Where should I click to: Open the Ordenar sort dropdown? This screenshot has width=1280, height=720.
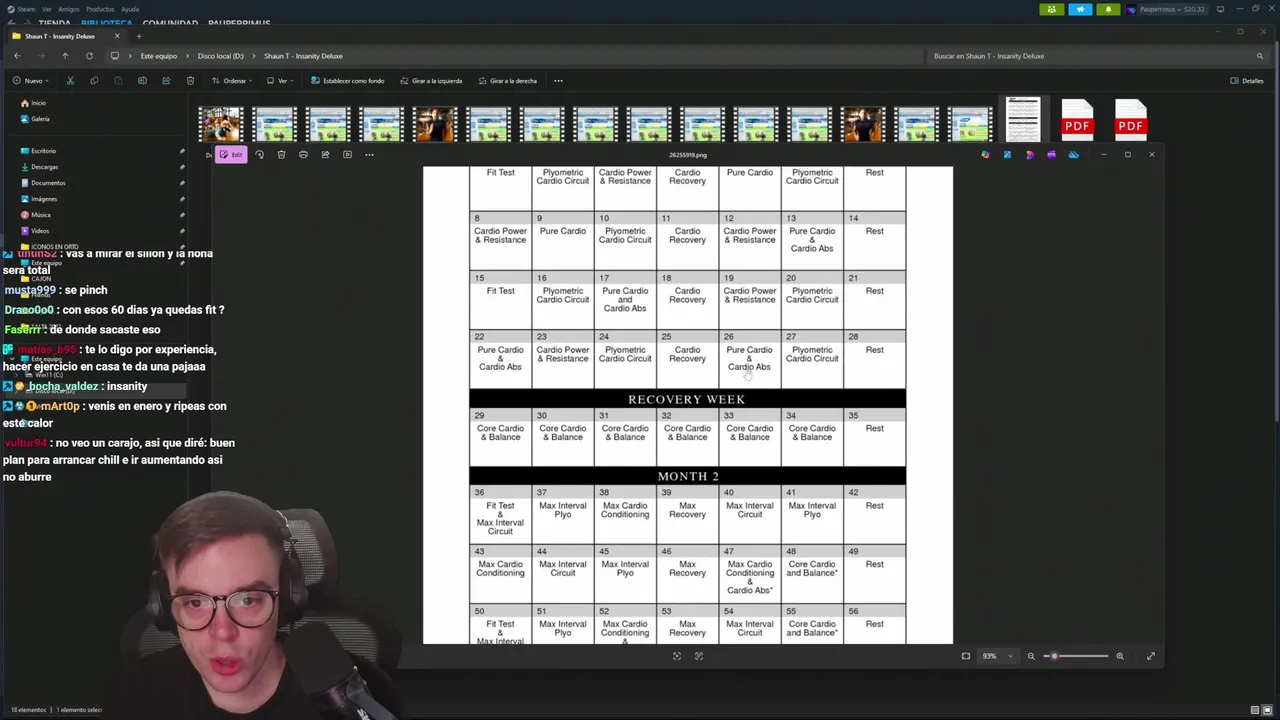click(234, 81)
